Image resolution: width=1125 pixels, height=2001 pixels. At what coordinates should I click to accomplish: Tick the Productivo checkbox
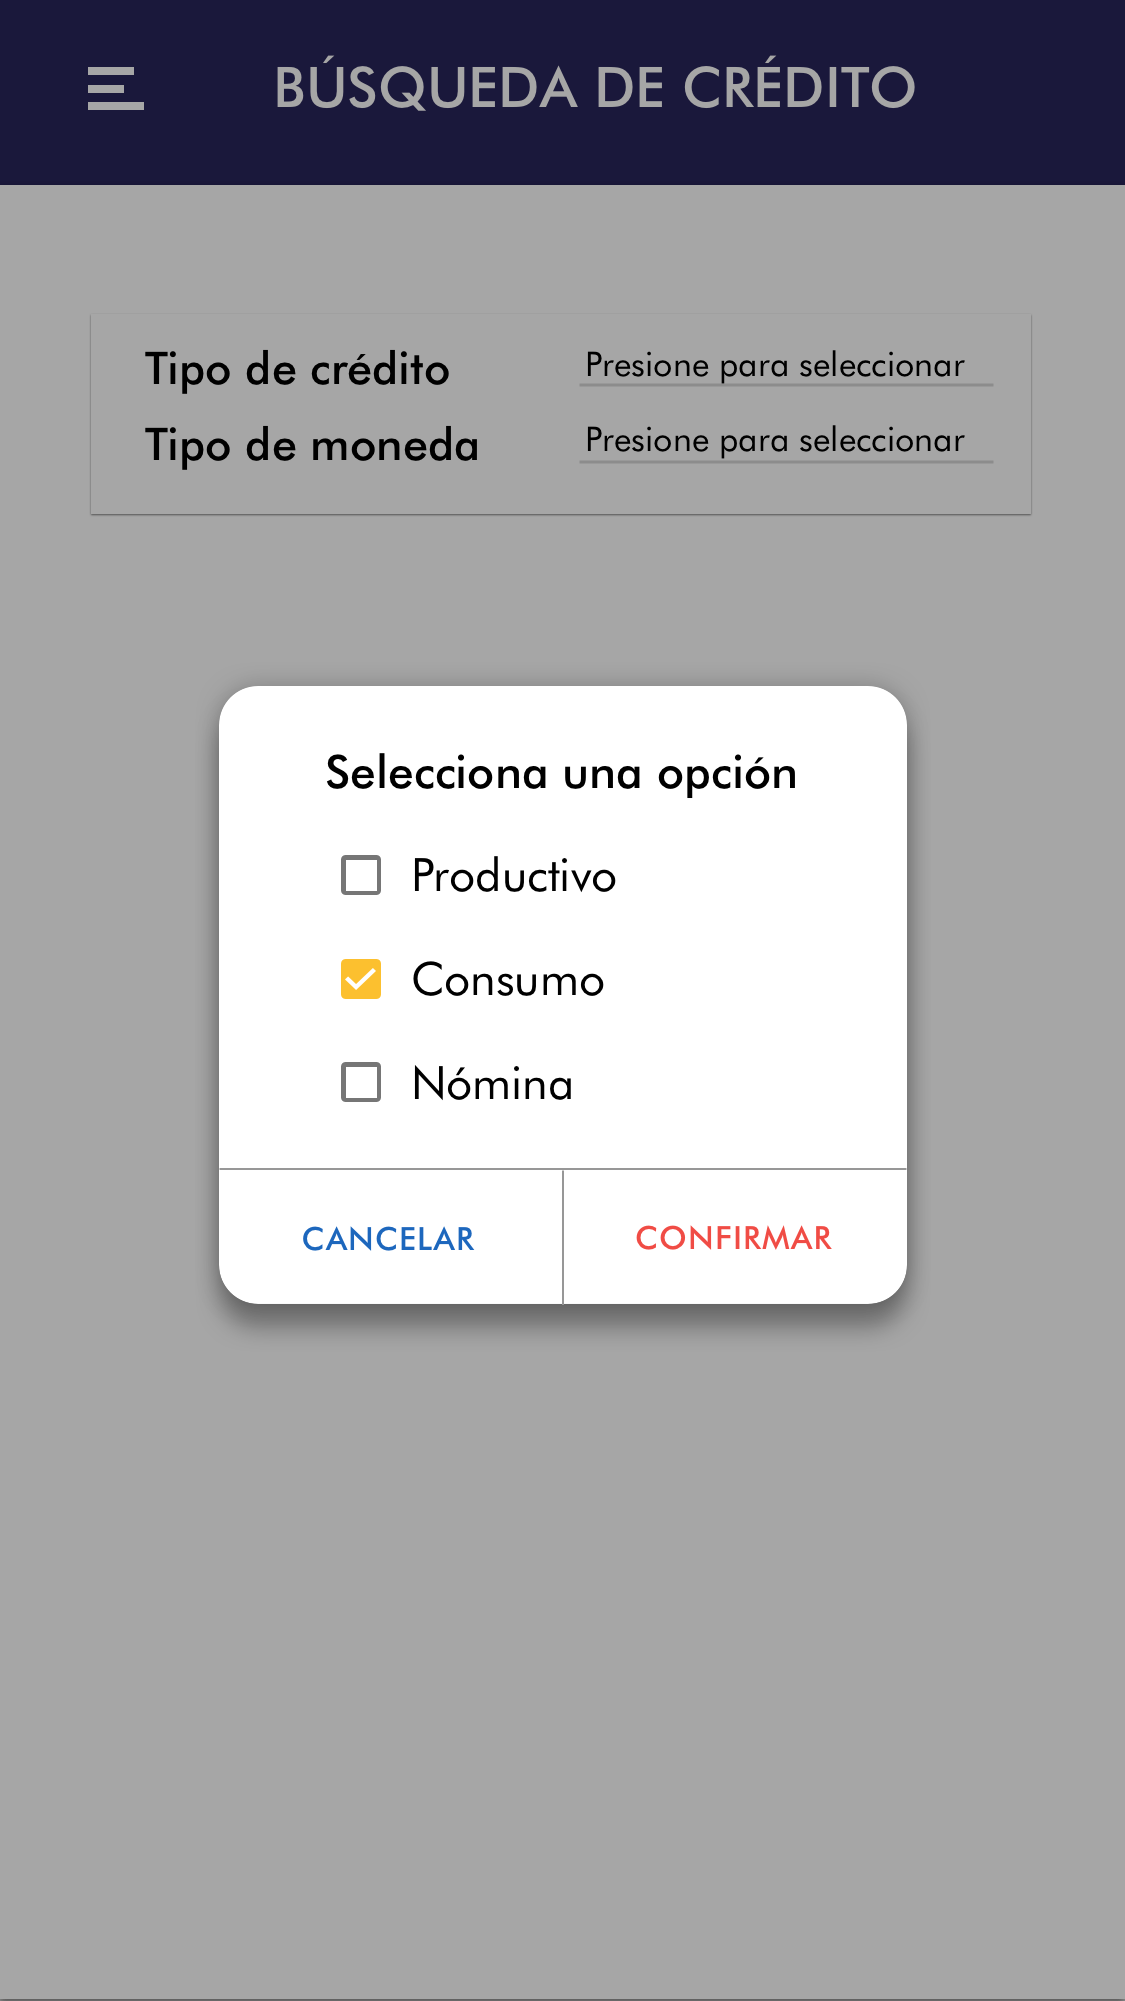point(361,875)
